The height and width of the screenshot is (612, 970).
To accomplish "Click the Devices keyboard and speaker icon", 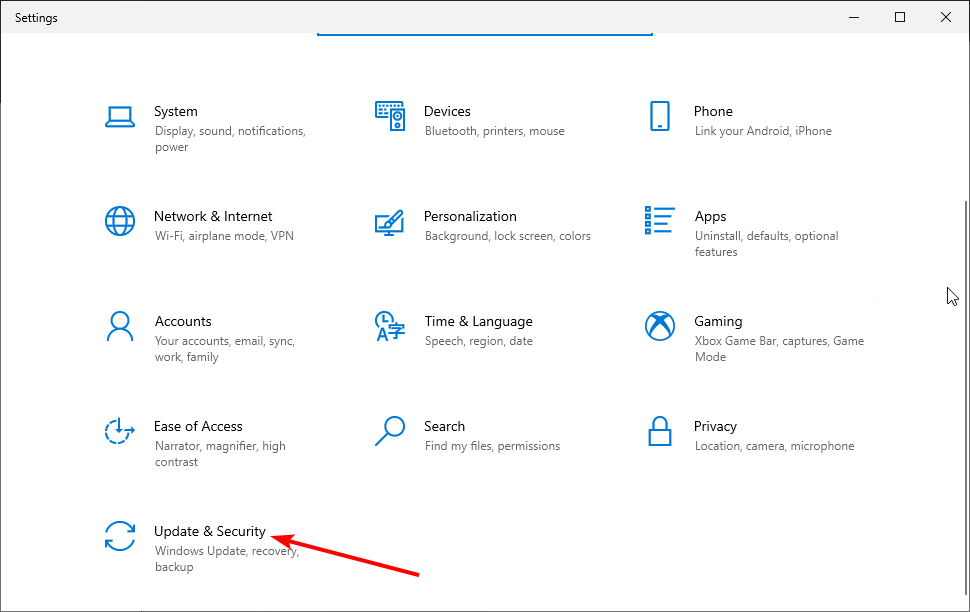I will [x=390, y=116].
